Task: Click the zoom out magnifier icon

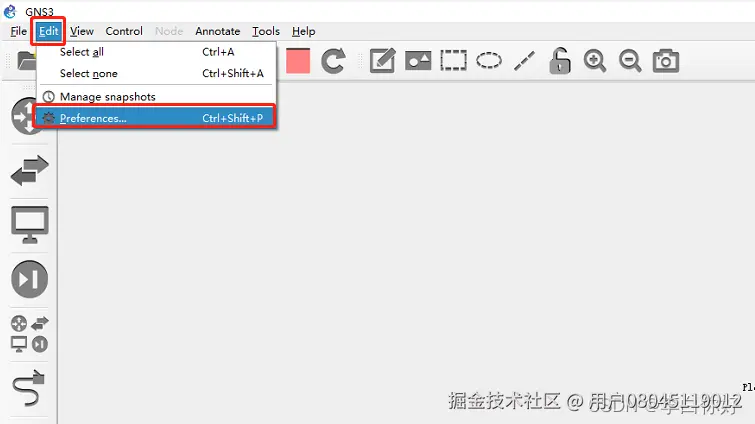Action: point(630,61)
